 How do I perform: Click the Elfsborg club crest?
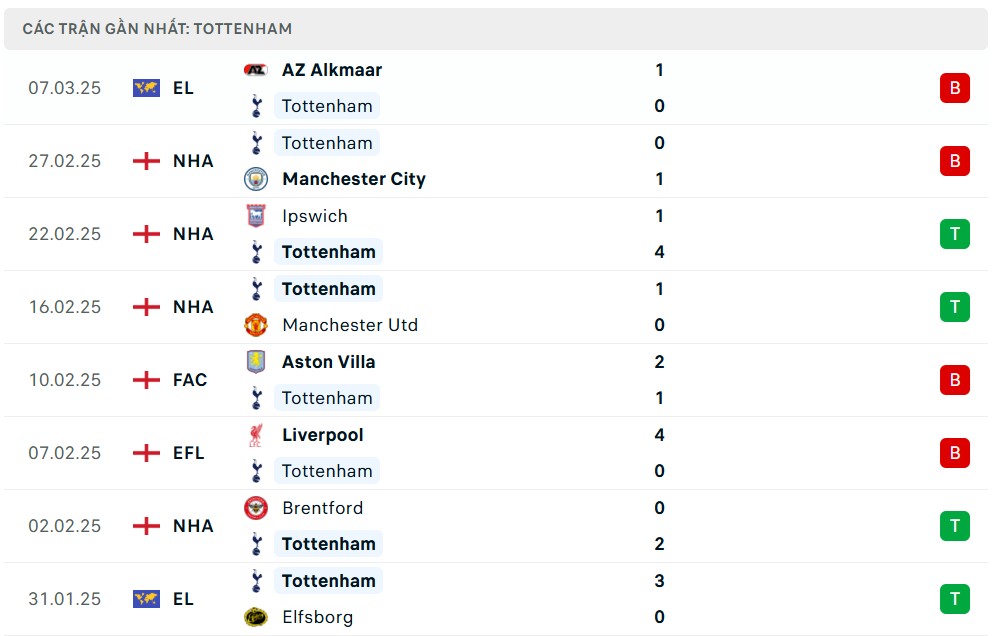[x=256, y=617]
